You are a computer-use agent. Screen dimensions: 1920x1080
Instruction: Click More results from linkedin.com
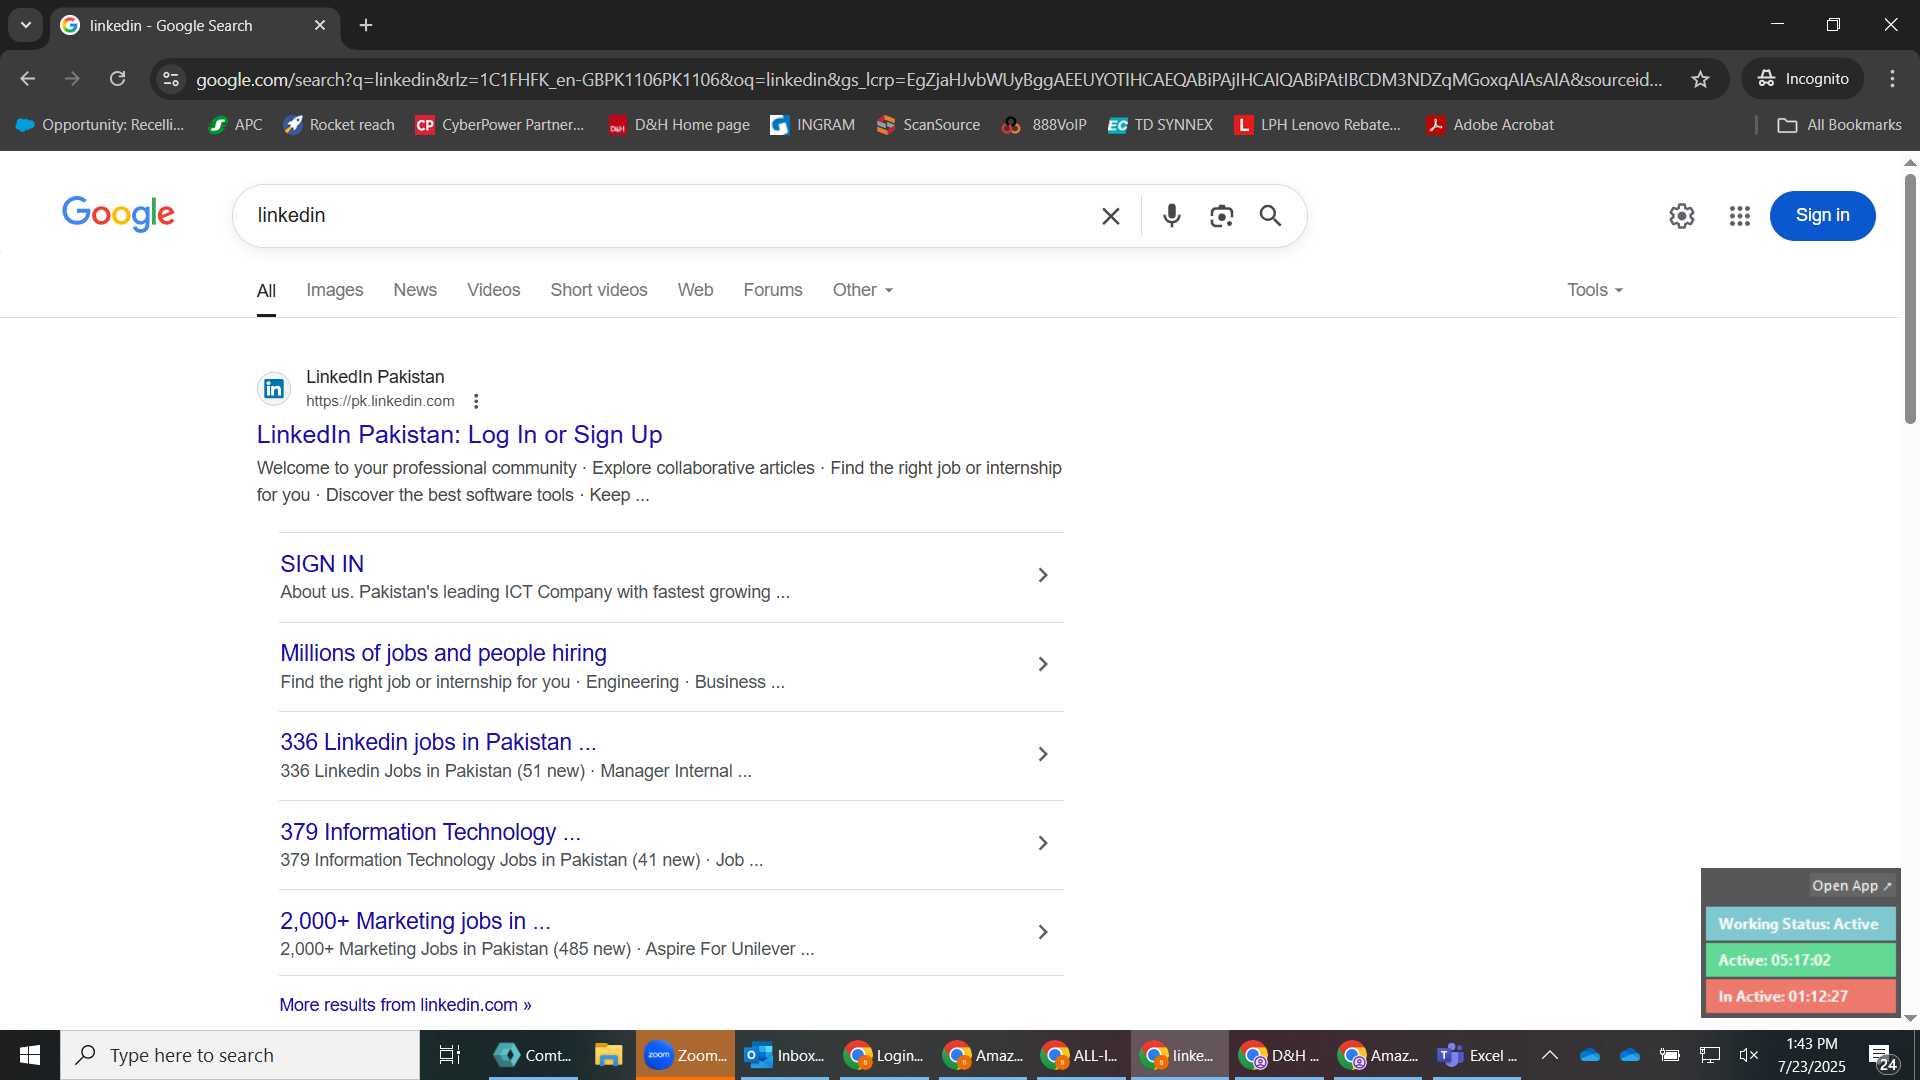pyautogui.click(x=405, y=1005)
